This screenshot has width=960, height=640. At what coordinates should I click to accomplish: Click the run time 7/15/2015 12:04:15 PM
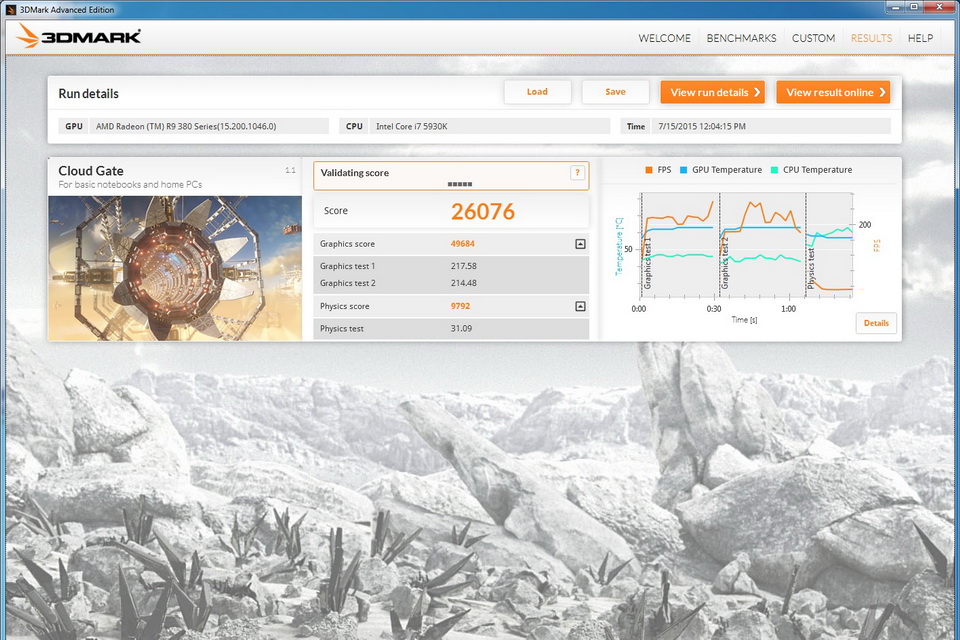[702, 126]
